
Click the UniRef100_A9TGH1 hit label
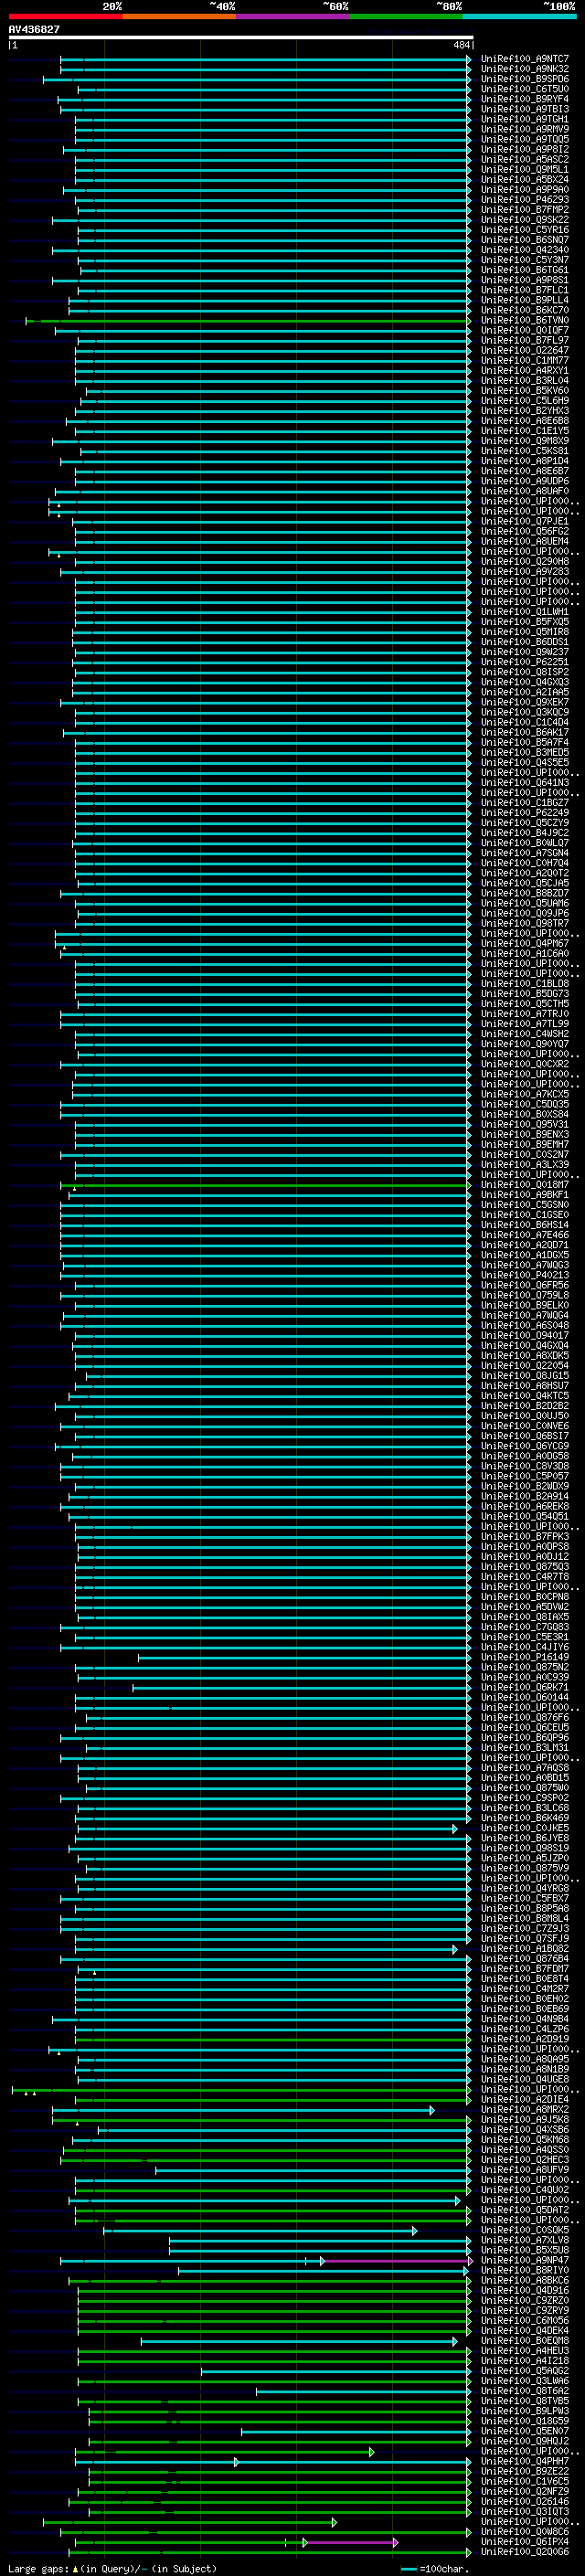pyautogui.click(x=524, y=119)
